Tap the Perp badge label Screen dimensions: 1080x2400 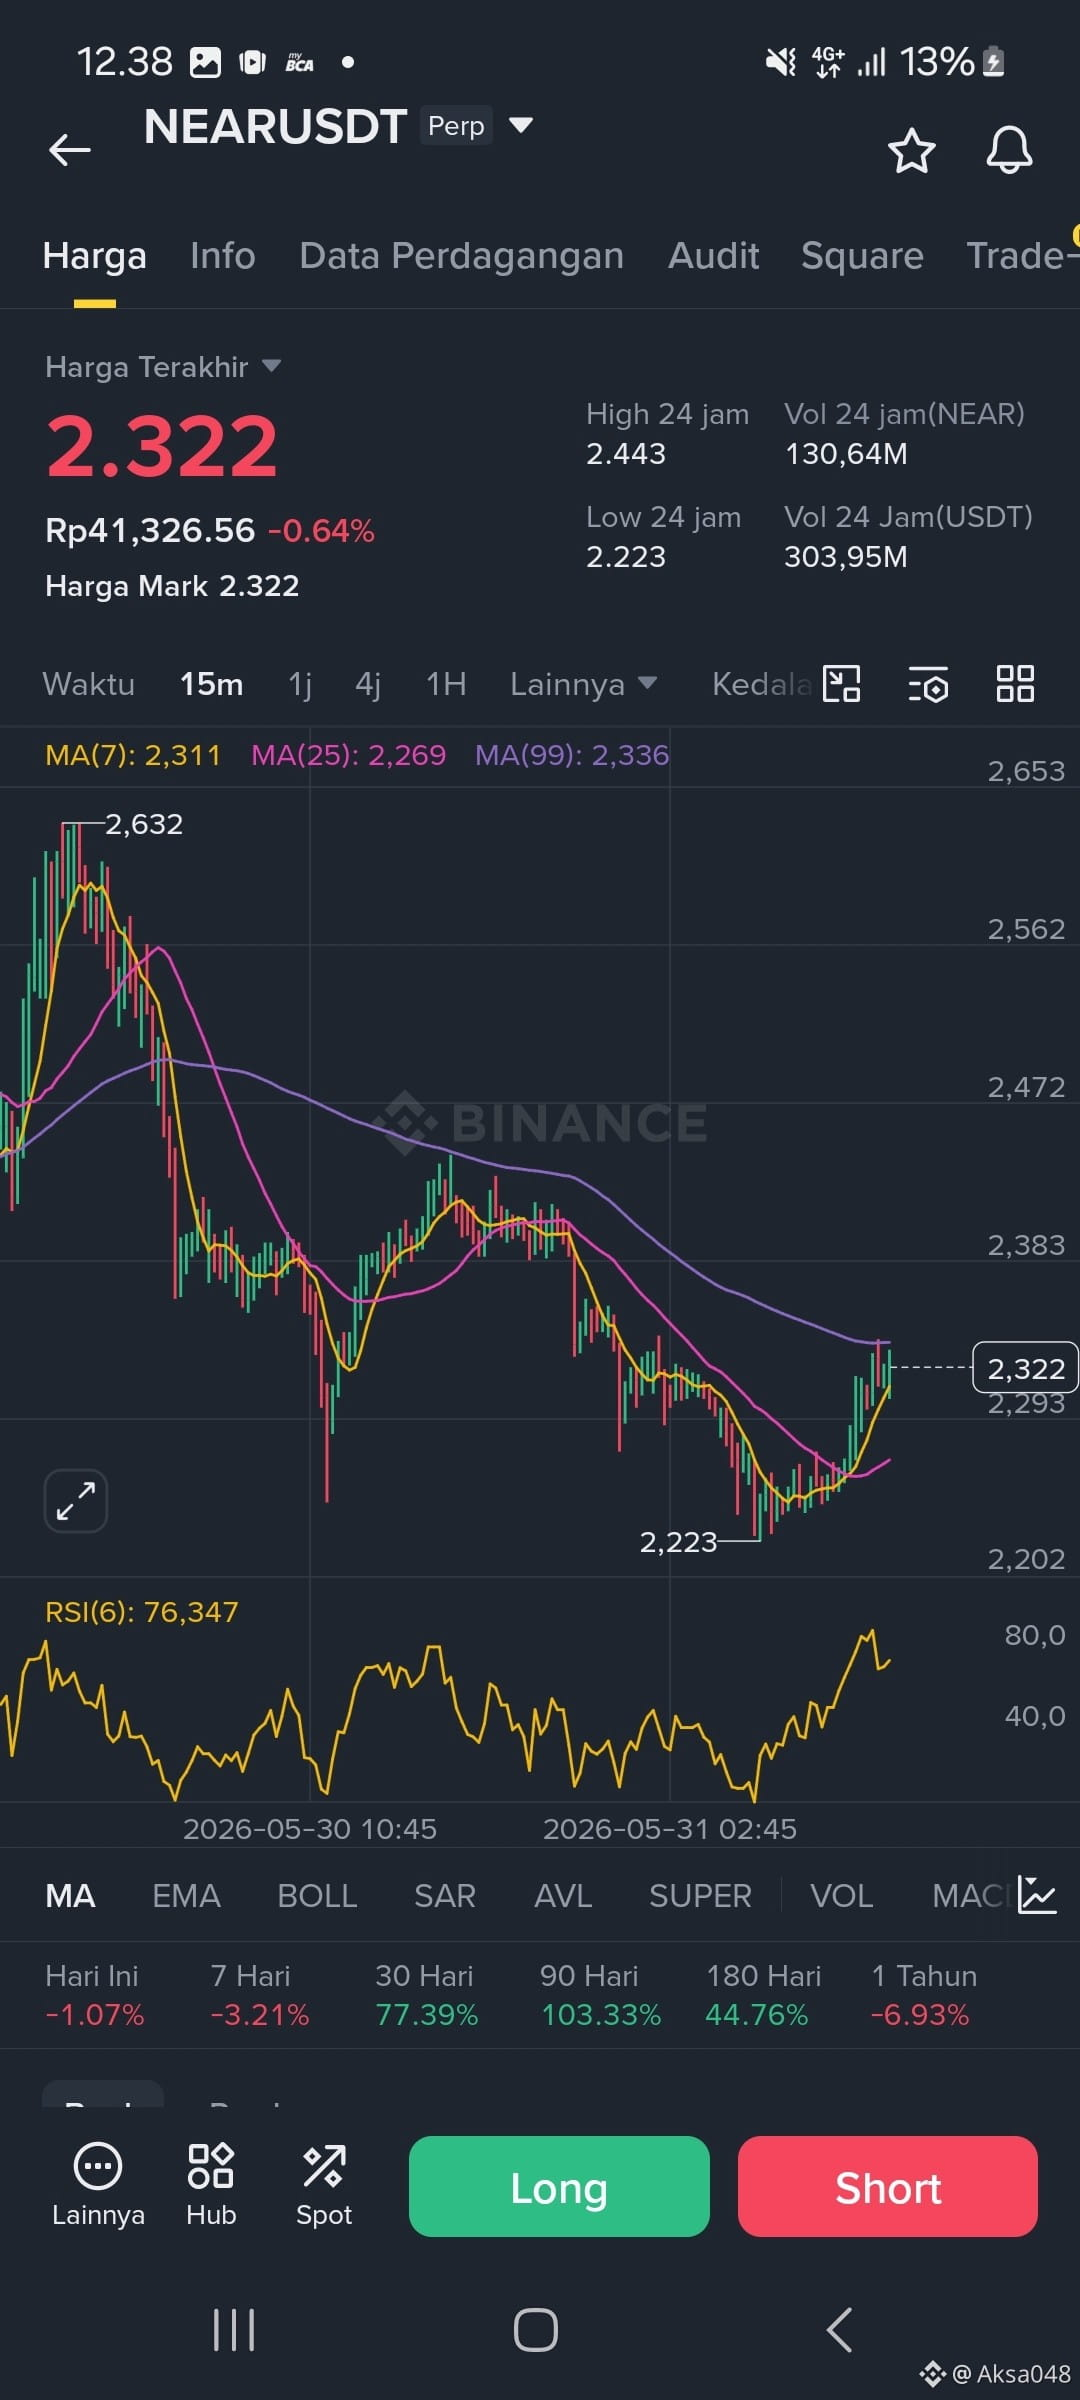pyautogui.click(x=456, y=125)
